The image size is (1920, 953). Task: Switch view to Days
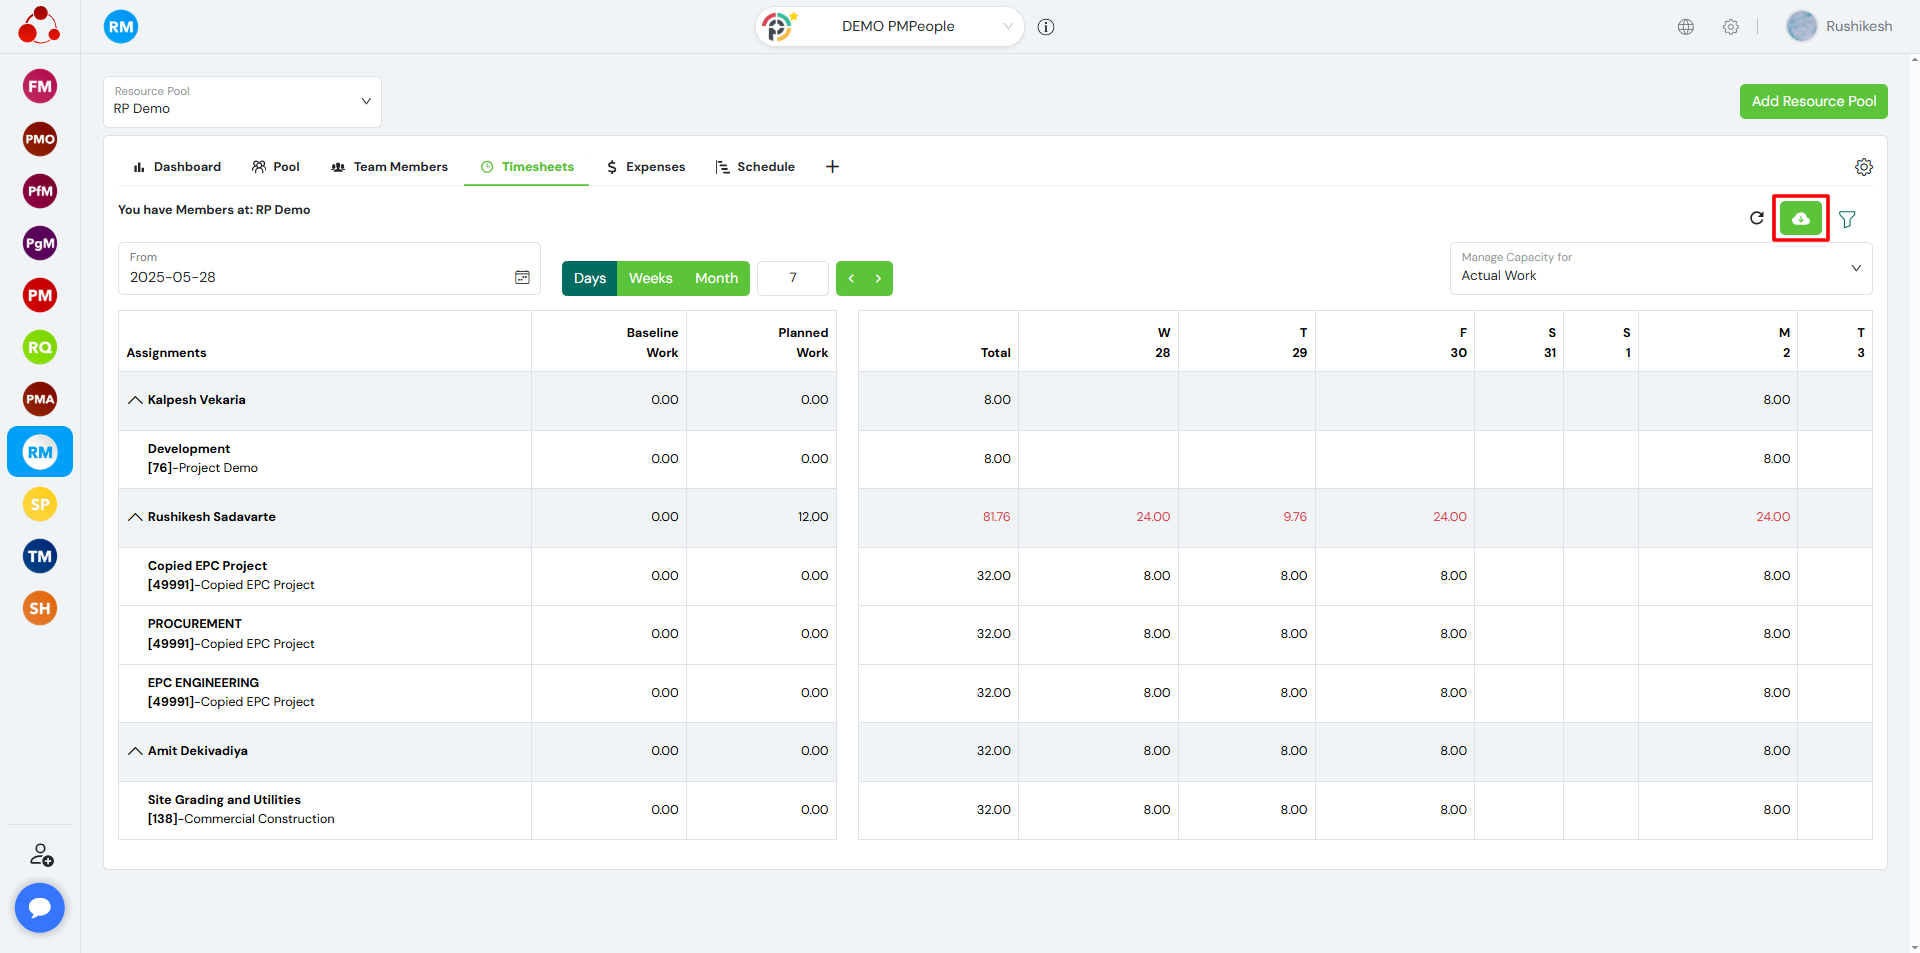click(589, 278)
